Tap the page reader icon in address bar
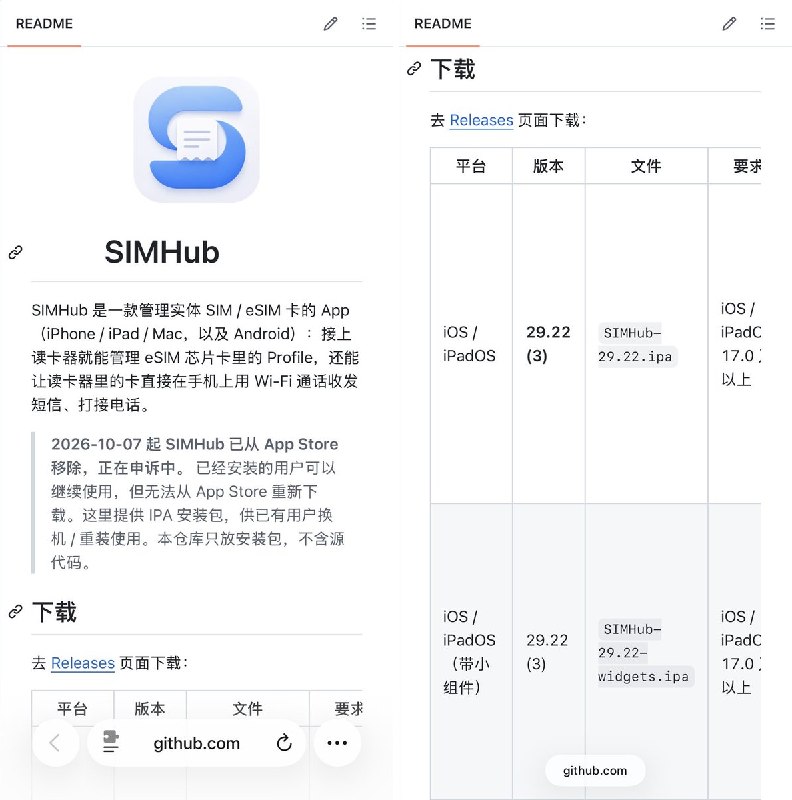792x800 pixels. [x=110, y=742]
